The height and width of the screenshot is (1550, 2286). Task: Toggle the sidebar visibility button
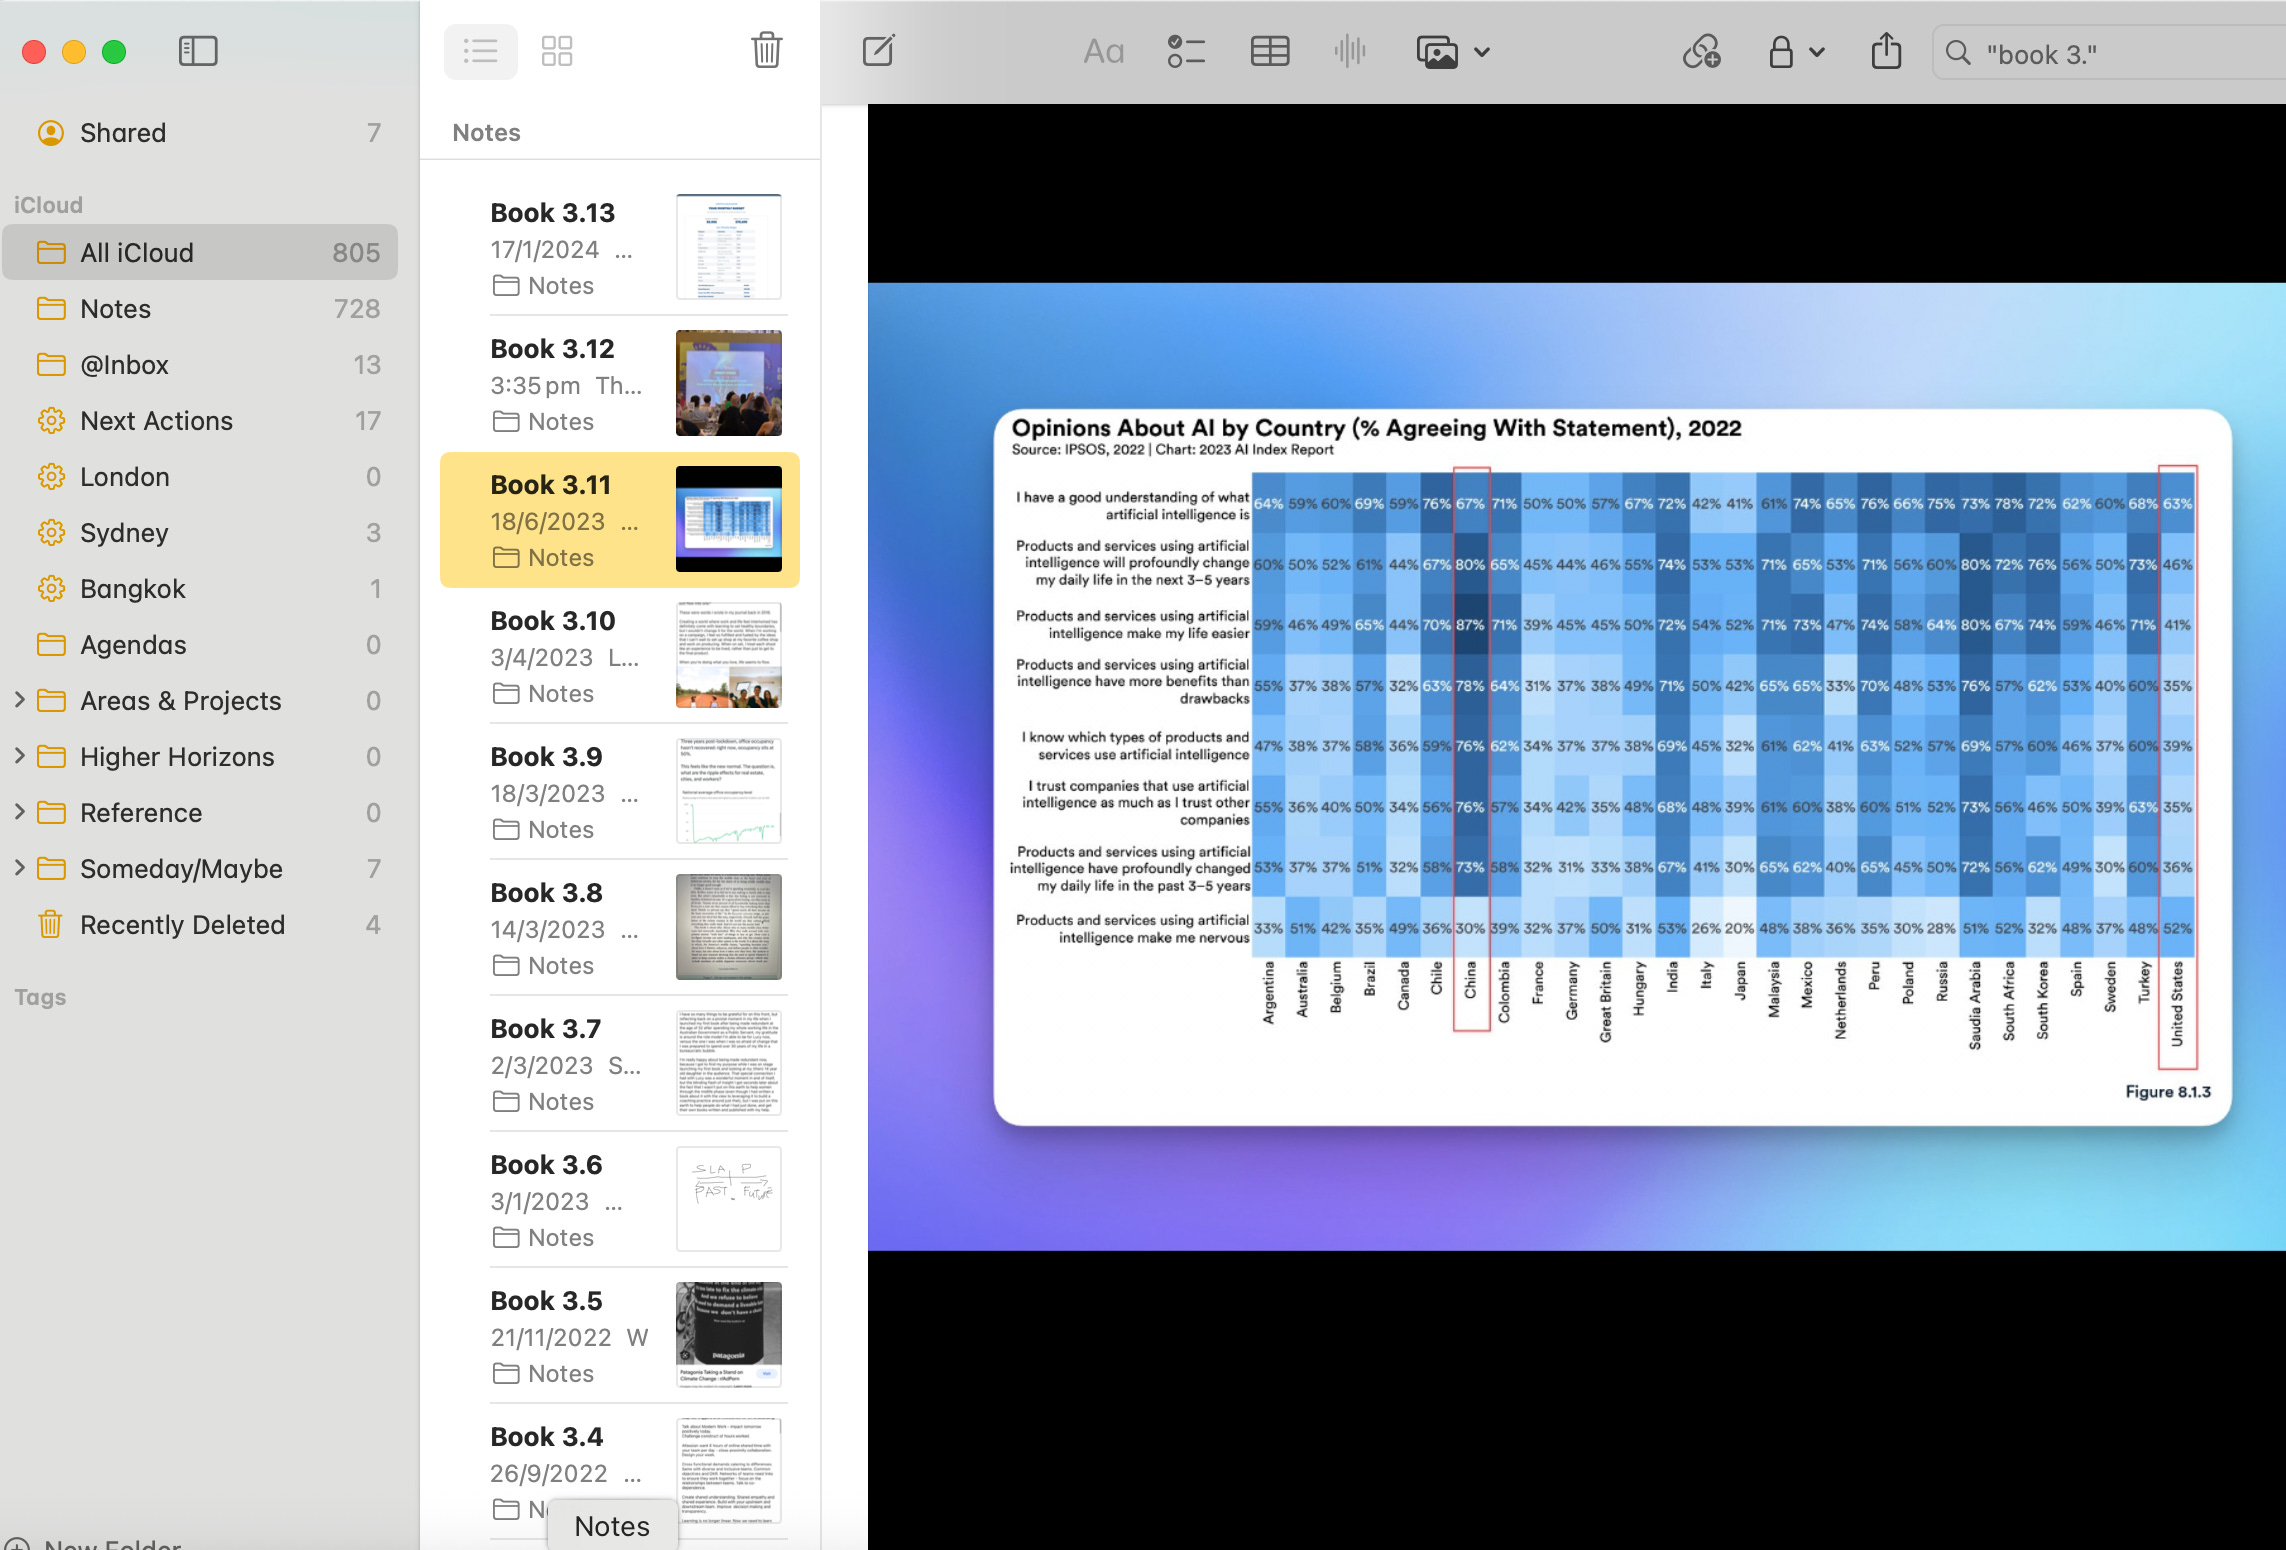[x=198, y=51]
